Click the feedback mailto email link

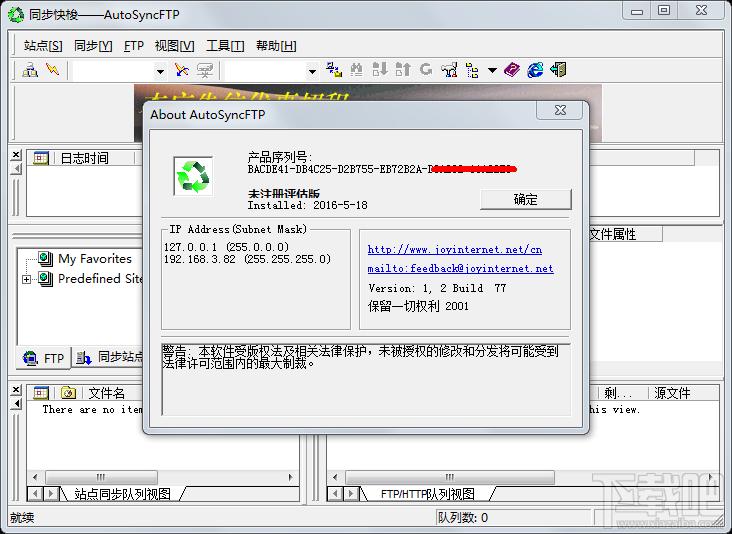460,269
